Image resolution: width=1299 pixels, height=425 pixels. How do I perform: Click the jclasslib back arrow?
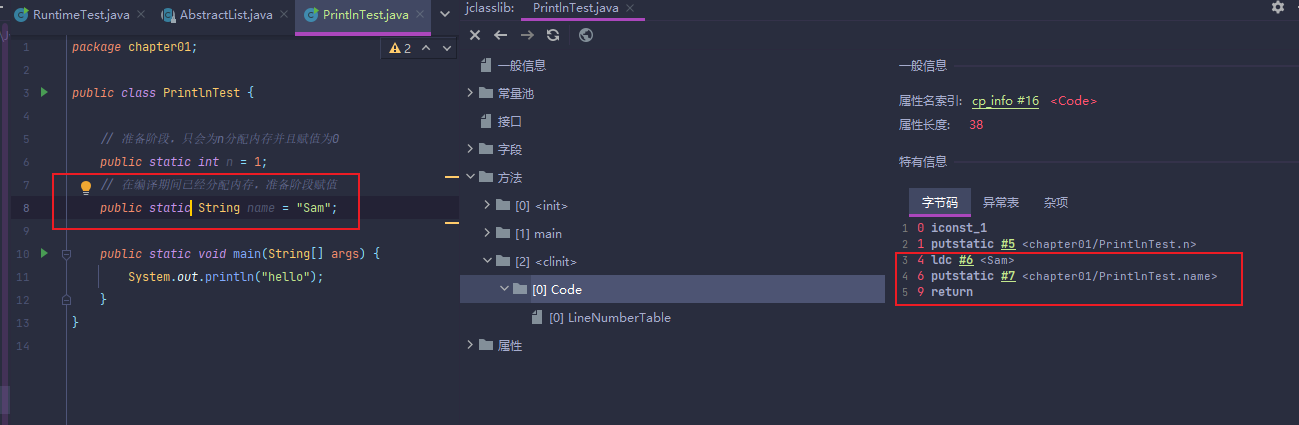501,35
